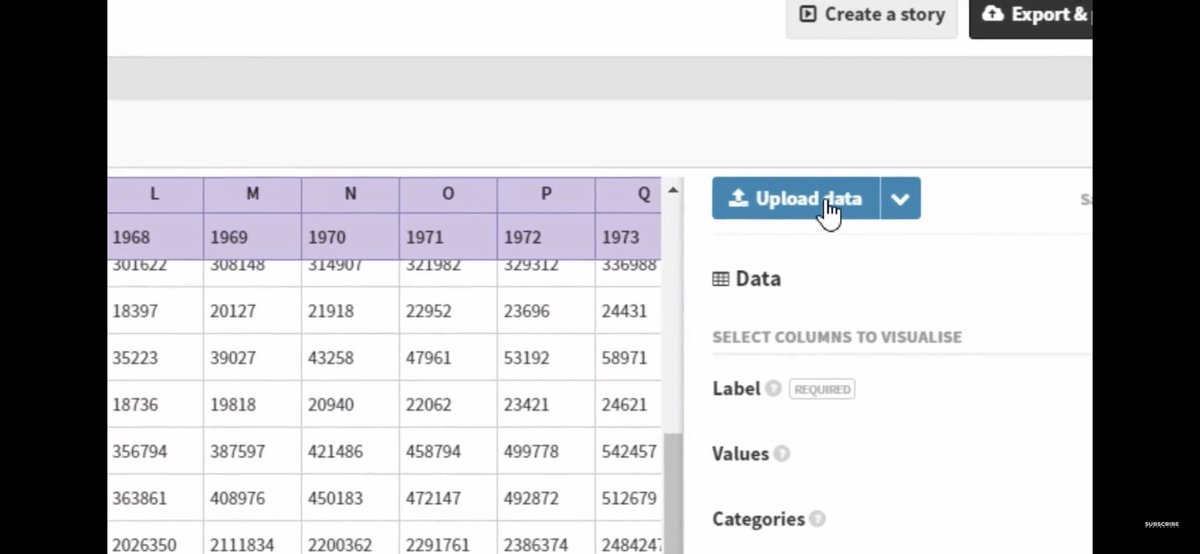The width and height of the screenshot is (1200, 554).
Task: Click the cell containing 408976
Action: [253, 498]
